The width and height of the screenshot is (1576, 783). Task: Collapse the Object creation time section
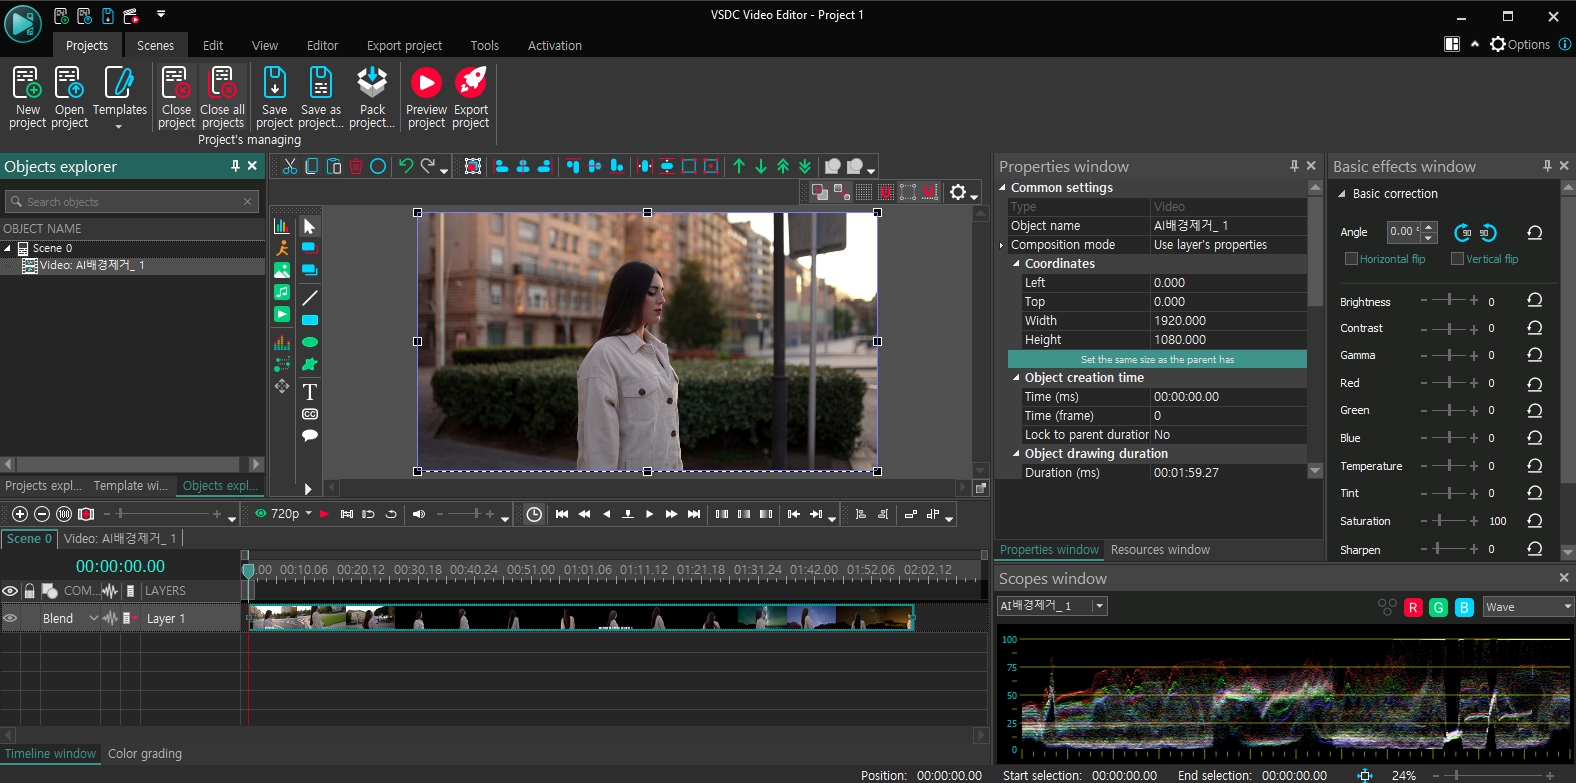[x=1017, y=378]
